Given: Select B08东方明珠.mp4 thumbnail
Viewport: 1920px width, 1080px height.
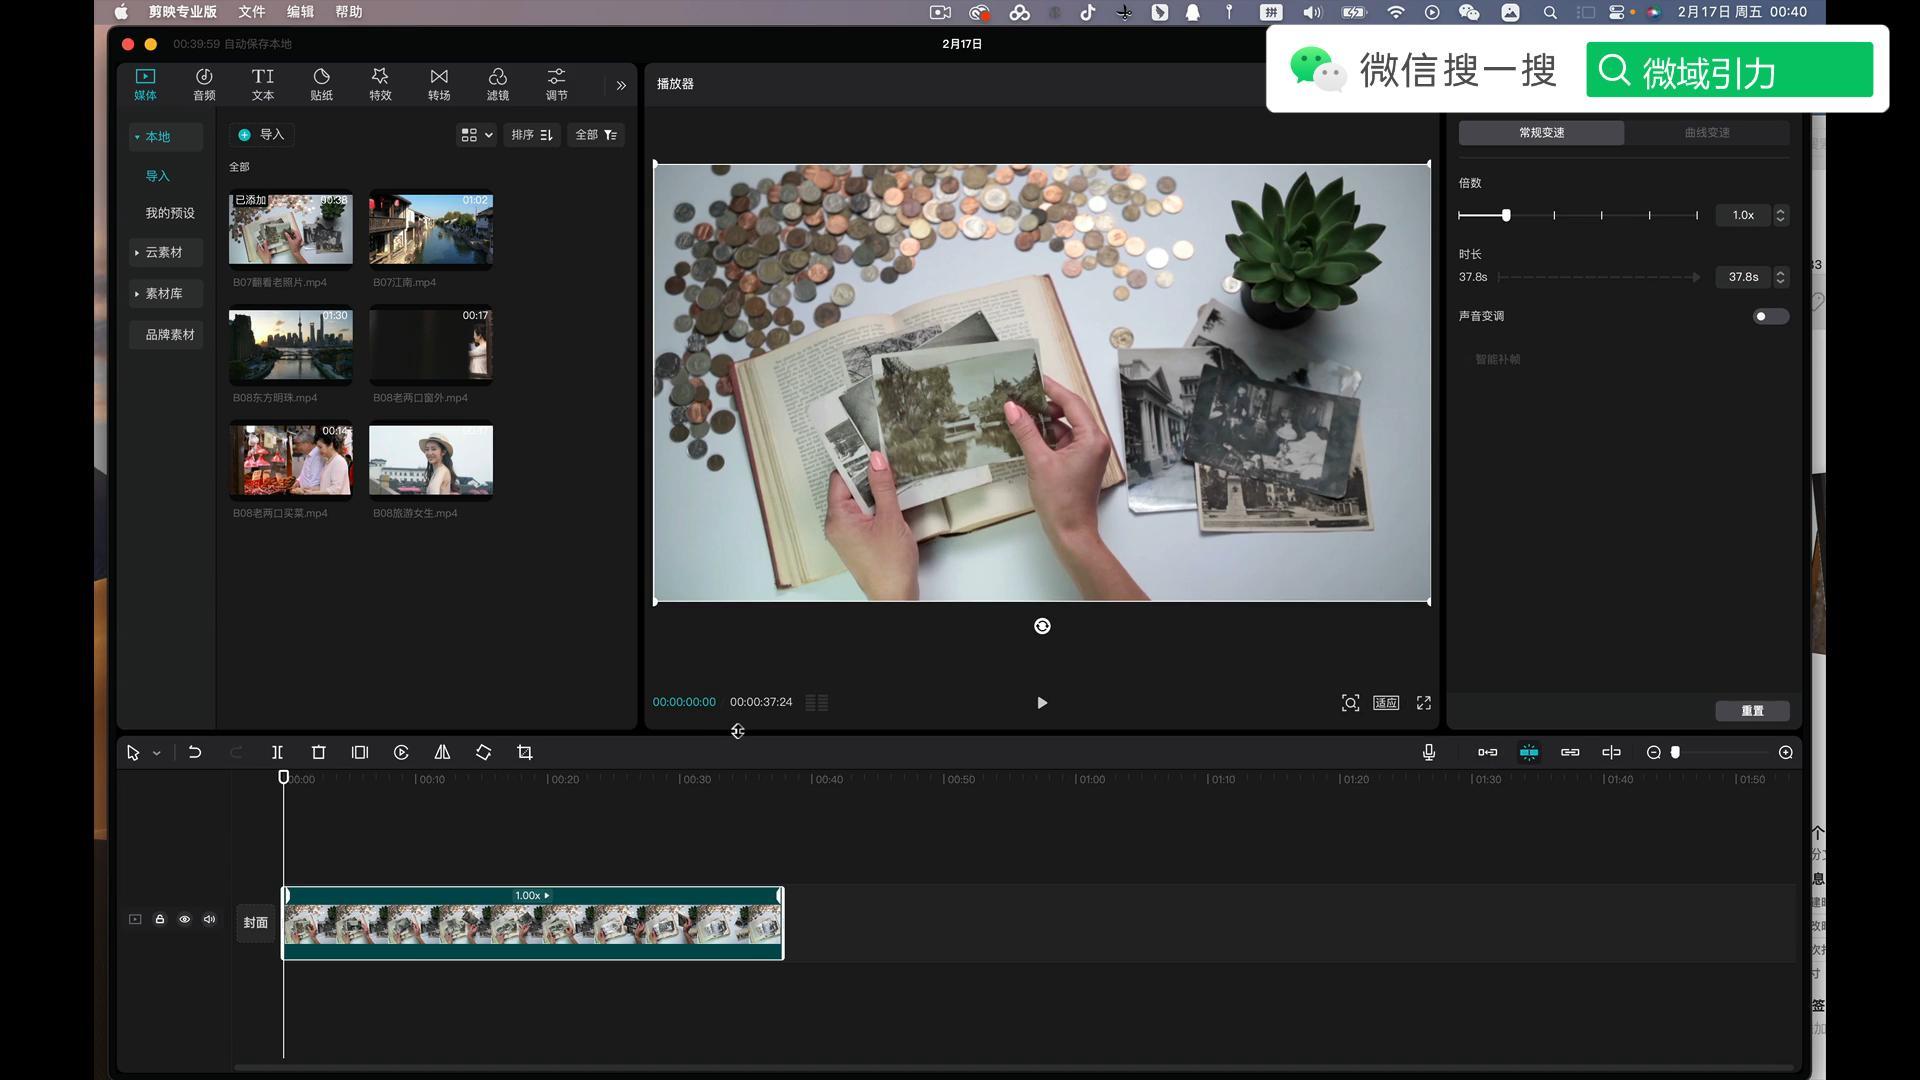Looking at the screenshot, I should 291,345.
